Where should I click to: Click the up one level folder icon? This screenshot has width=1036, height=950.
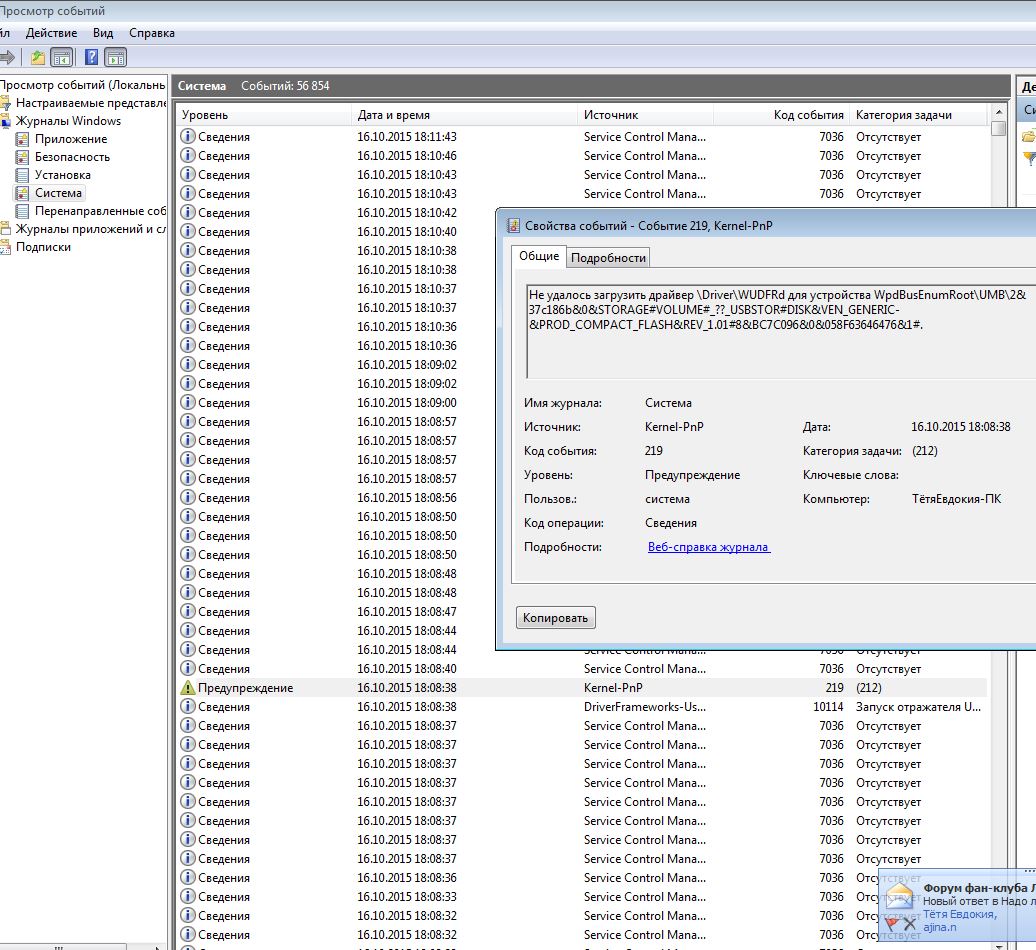[38, 57]
